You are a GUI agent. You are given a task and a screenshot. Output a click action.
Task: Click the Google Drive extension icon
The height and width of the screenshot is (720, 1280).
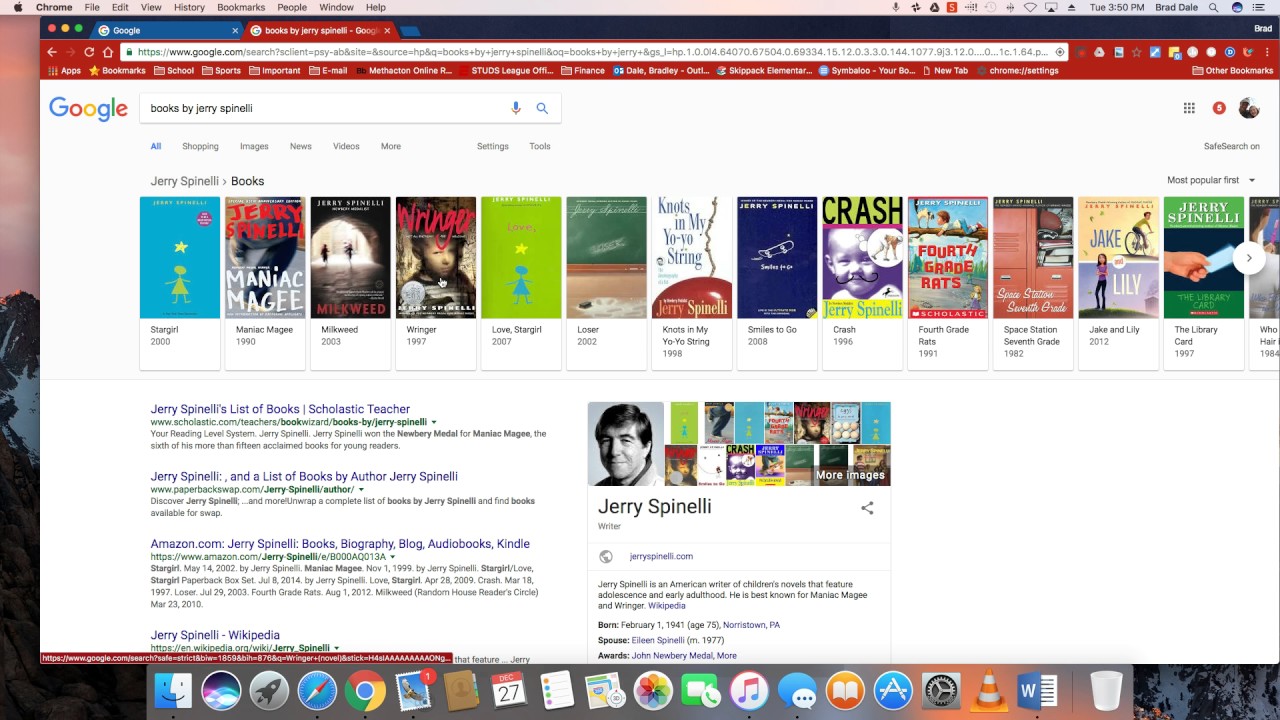click(1098, 52)
